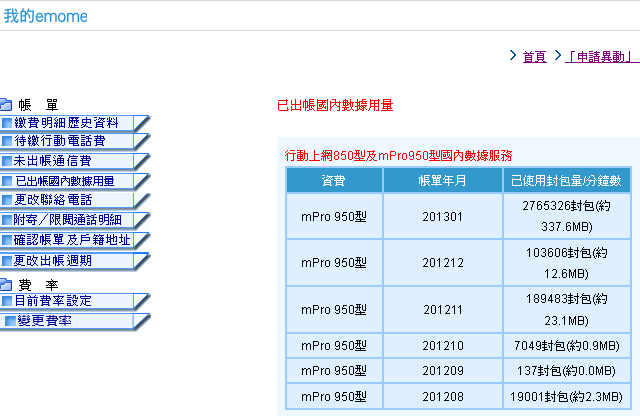Click the 已使用封包量/分鐘數 column header
This screenshot has height=416, width=640.
567,180
